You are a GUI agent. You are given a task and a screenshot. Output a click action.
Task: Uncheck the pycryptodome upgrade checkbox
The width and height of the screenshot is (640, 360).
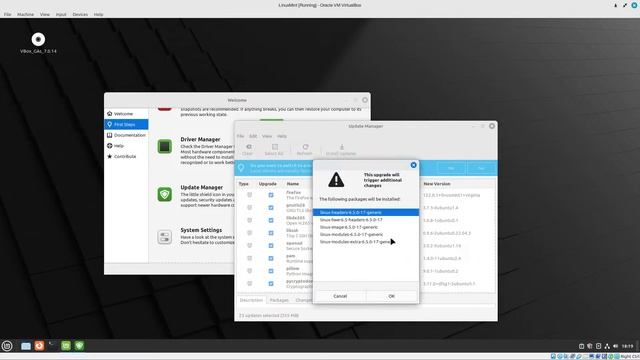tap(271, 284)
